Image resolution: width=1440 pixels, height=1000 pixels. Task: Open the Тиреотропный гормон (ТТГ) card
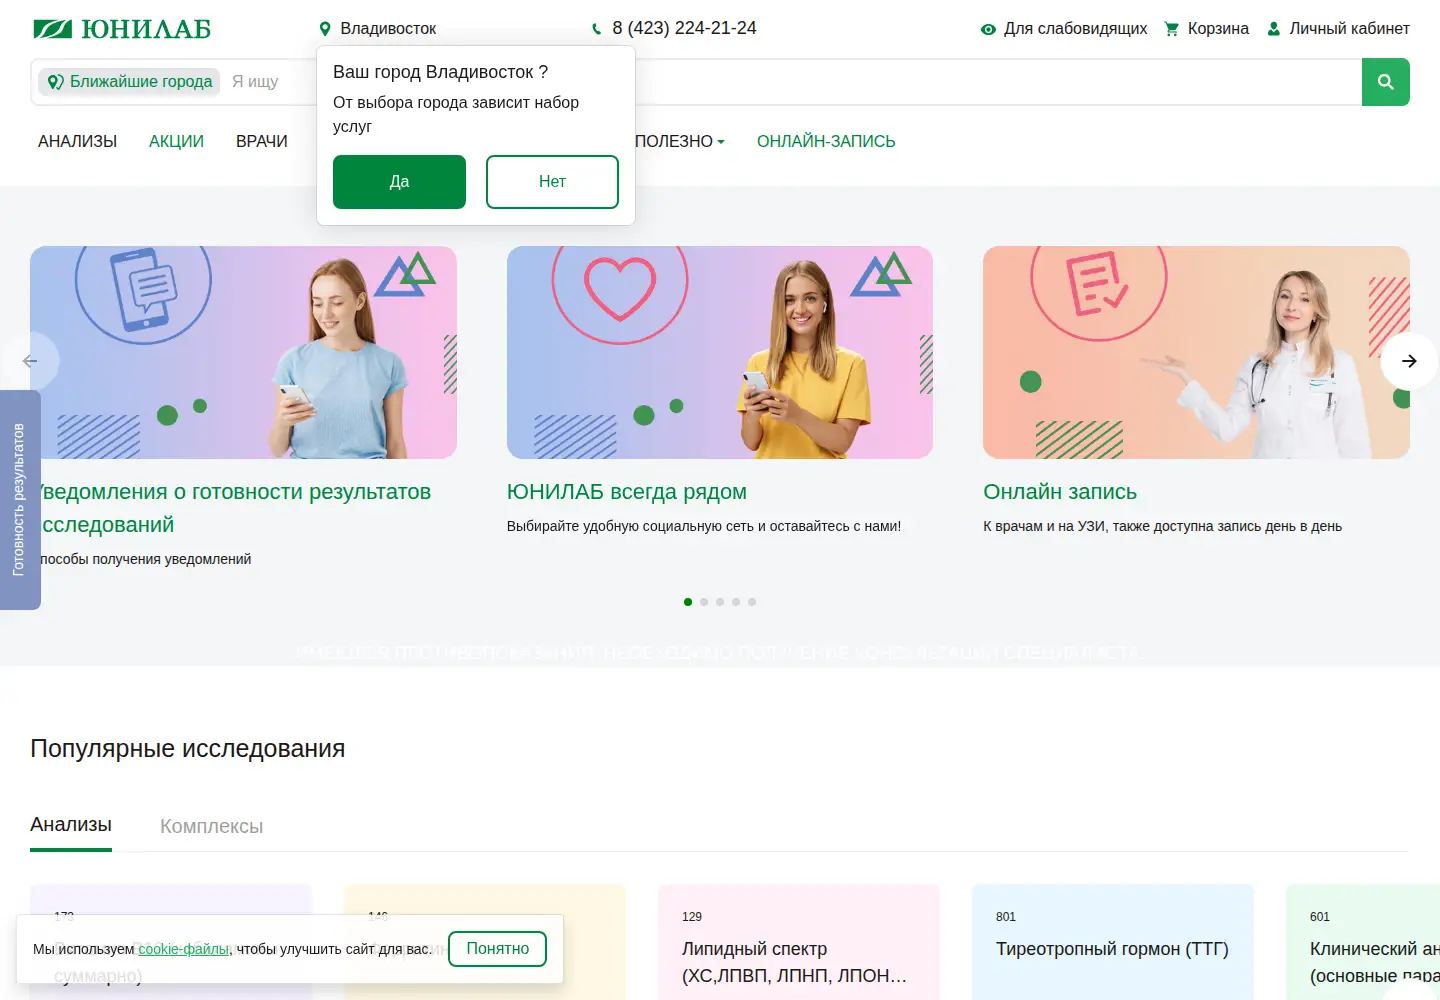pos(1113,942)
